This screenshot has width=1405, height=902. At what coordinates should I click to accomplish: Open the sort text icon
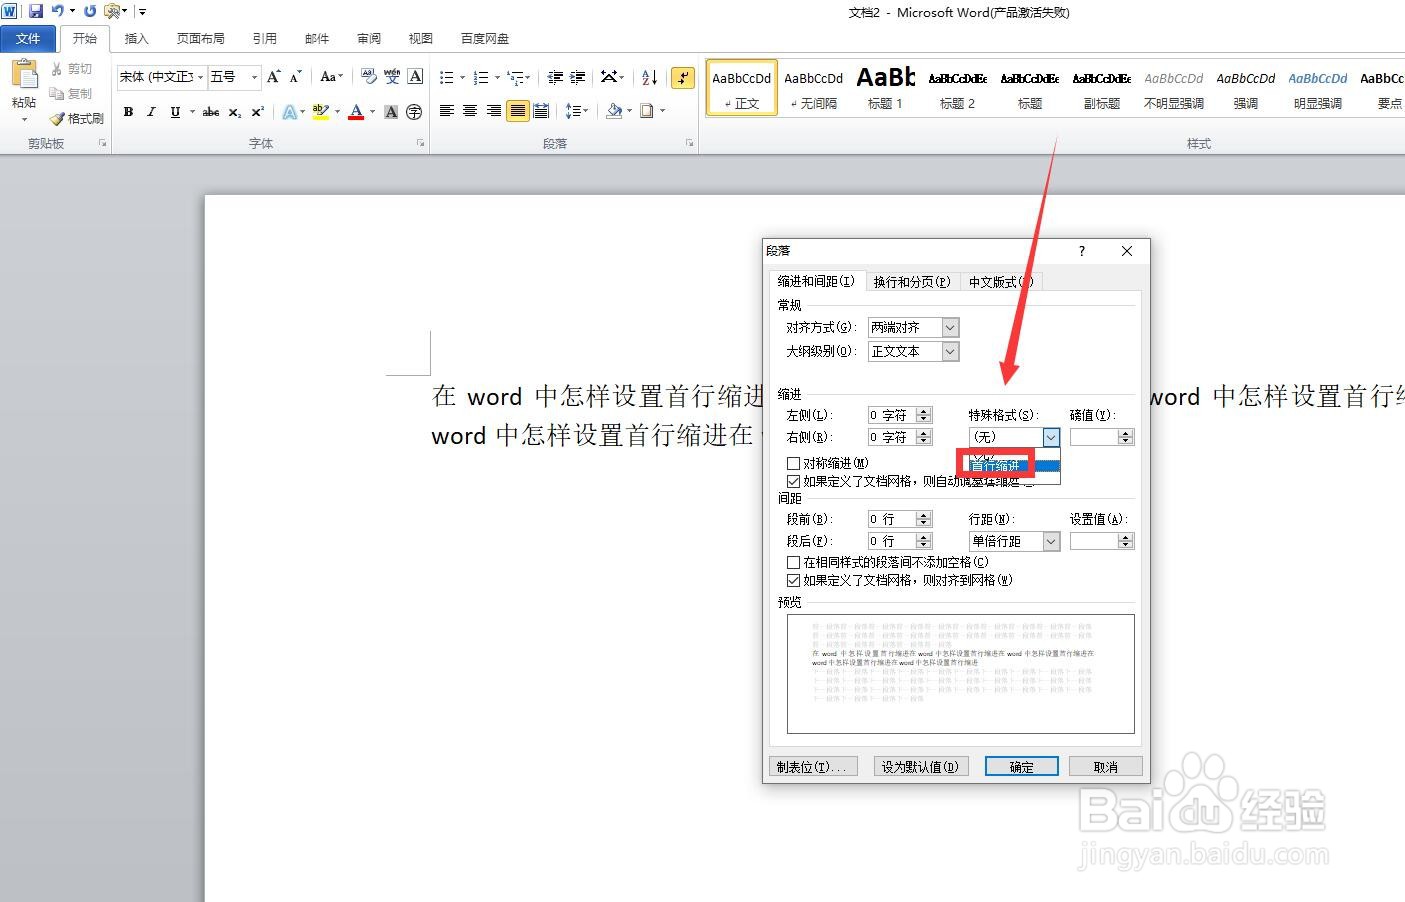(x=648, y=76)
